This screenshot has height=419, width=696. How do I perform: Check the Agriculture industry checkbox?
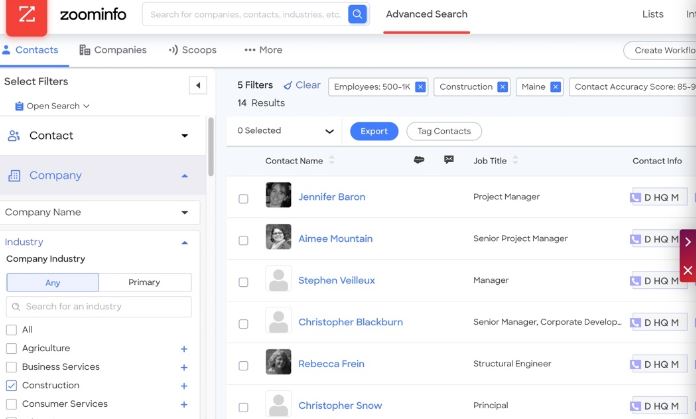[12, 348]
